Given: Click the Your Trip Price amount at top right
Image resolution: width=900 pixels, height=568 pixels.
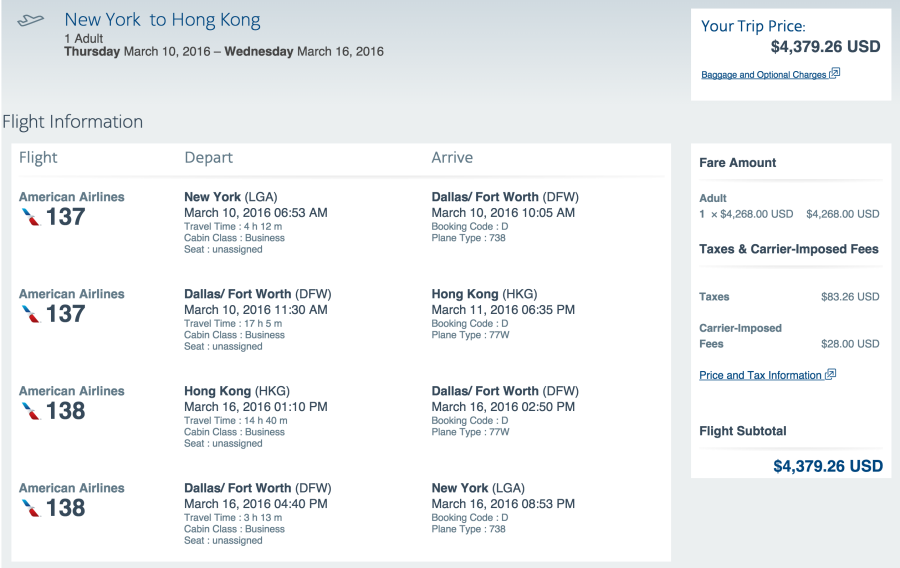Looking at the screenshot, I should [x=825, y=47].
